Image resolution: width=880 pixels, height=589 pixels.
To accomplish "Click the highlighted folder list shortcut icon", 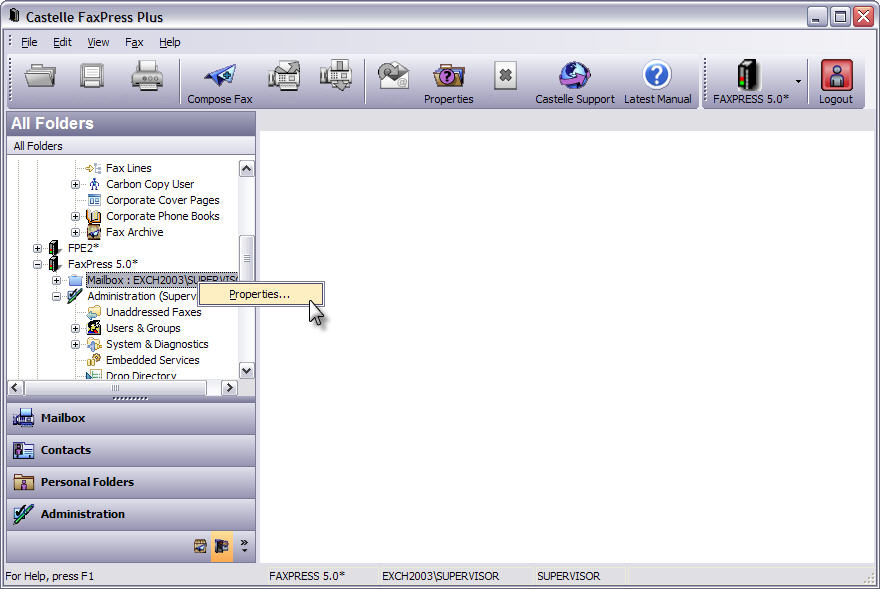I will (x=222, y=546).
